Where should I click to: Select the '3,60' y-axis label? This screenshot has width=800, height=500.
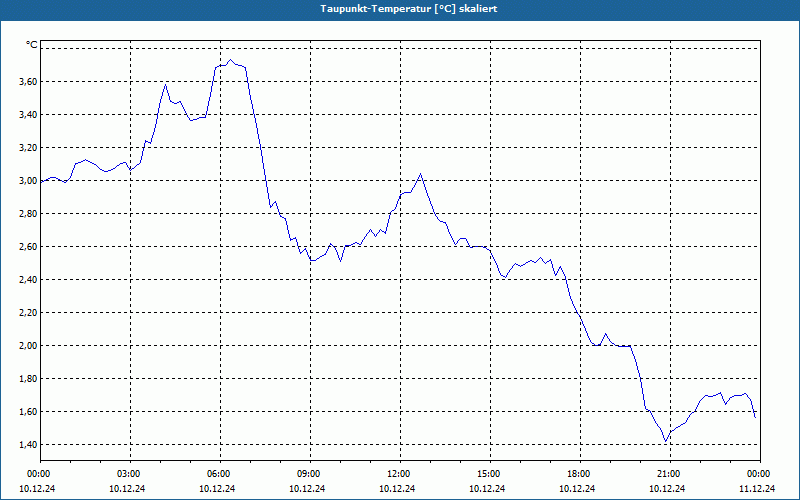(28, 82)
